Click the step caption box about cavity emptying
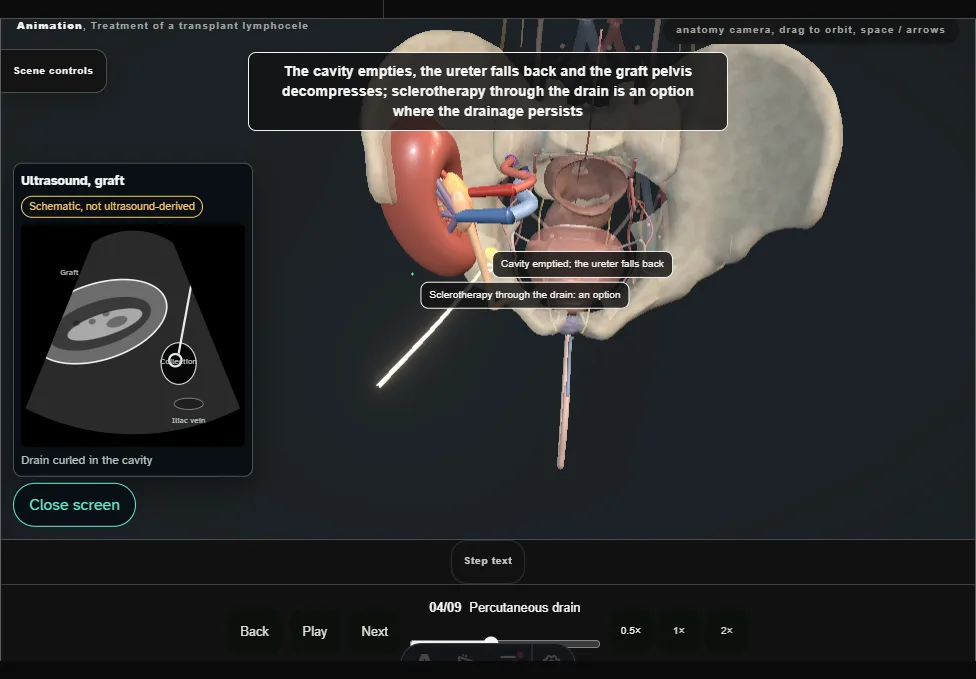Viewport: 976px width, 679px height. (x=487, y=91)
